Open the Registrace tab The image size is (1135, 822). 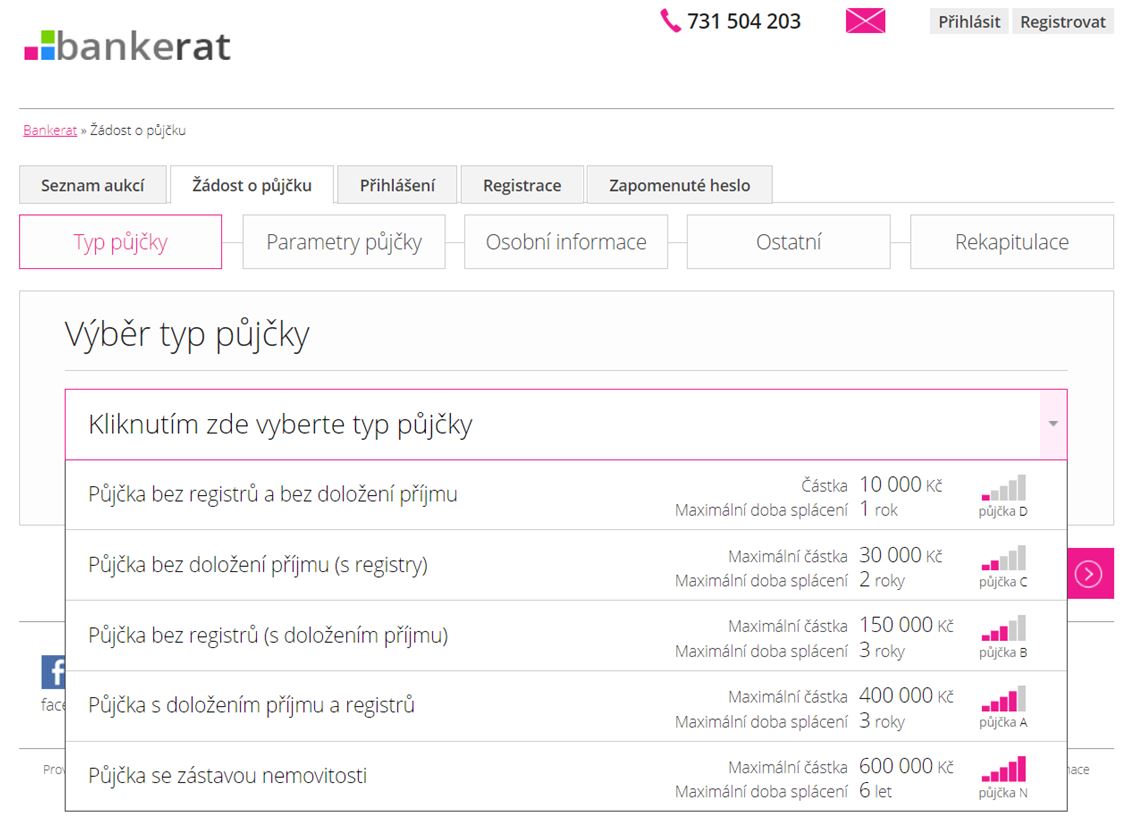[x=522, y=185]
